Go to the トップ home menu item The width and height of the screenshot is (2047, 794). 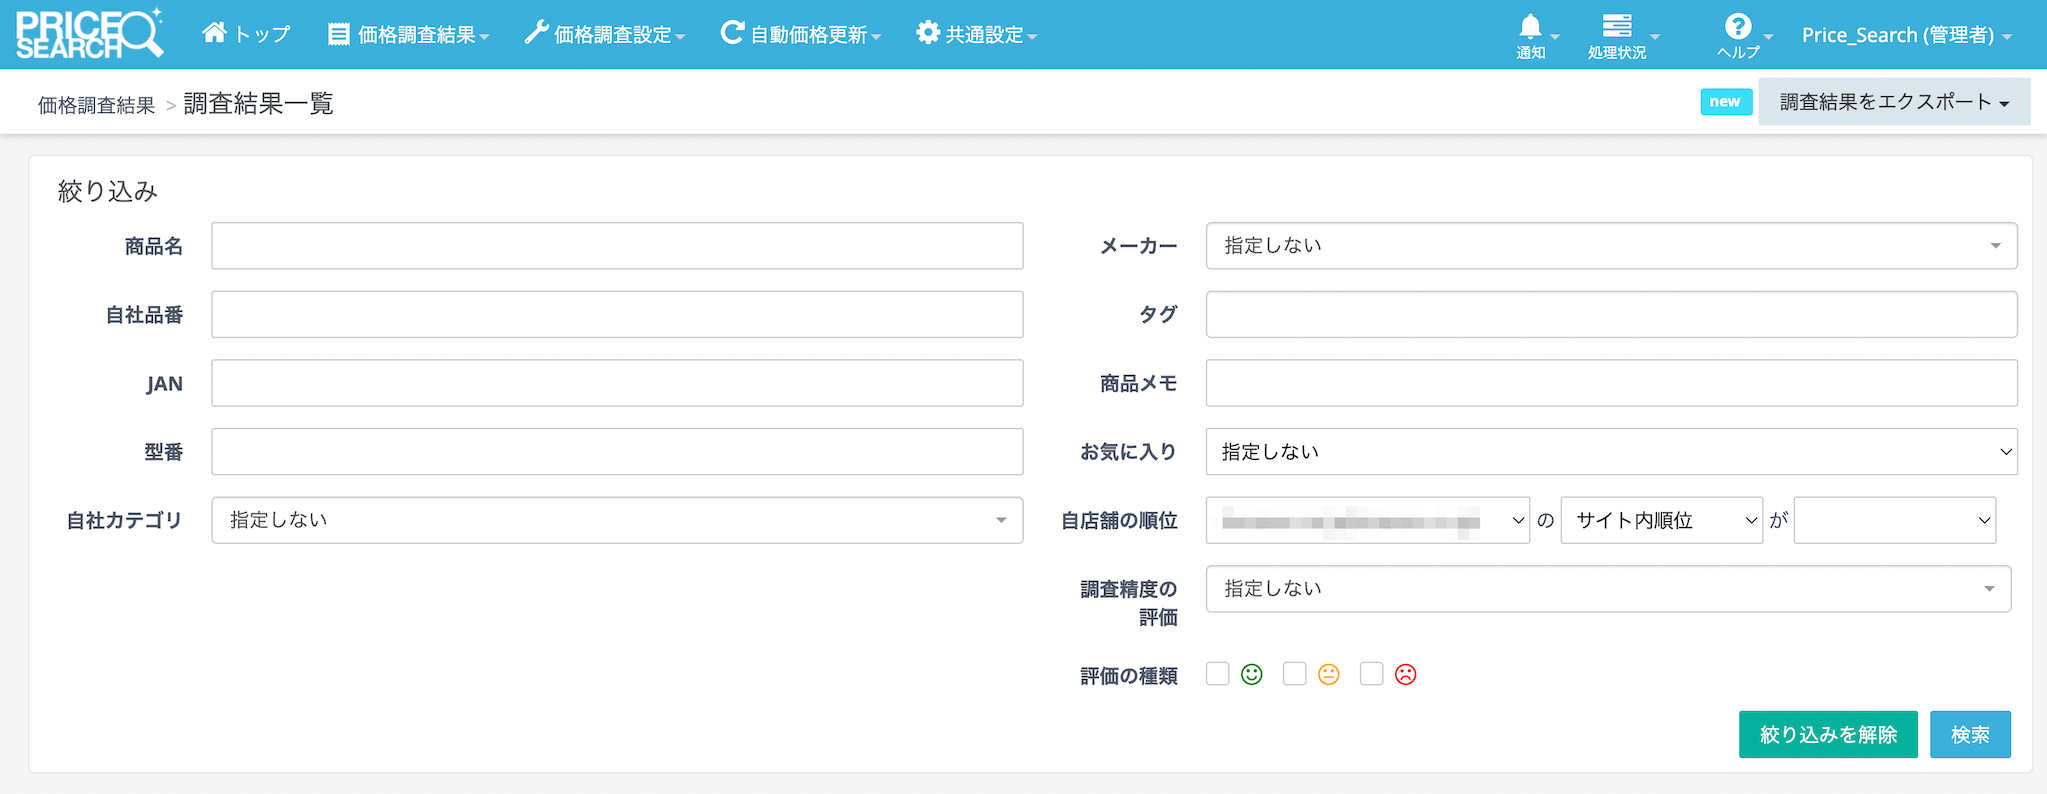click(x=246, y=34)
